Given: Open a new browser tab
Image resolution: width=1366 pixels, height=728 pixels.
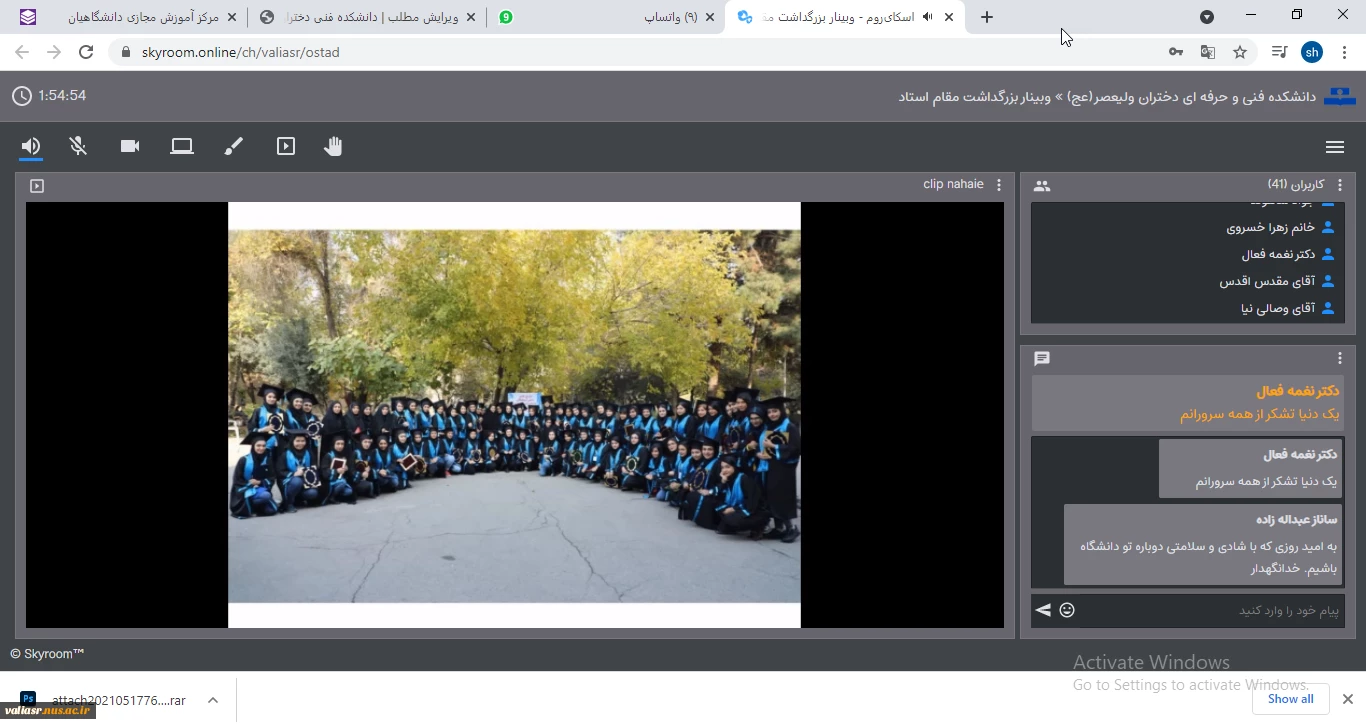Looking at the screenshot, I should 987,17.
